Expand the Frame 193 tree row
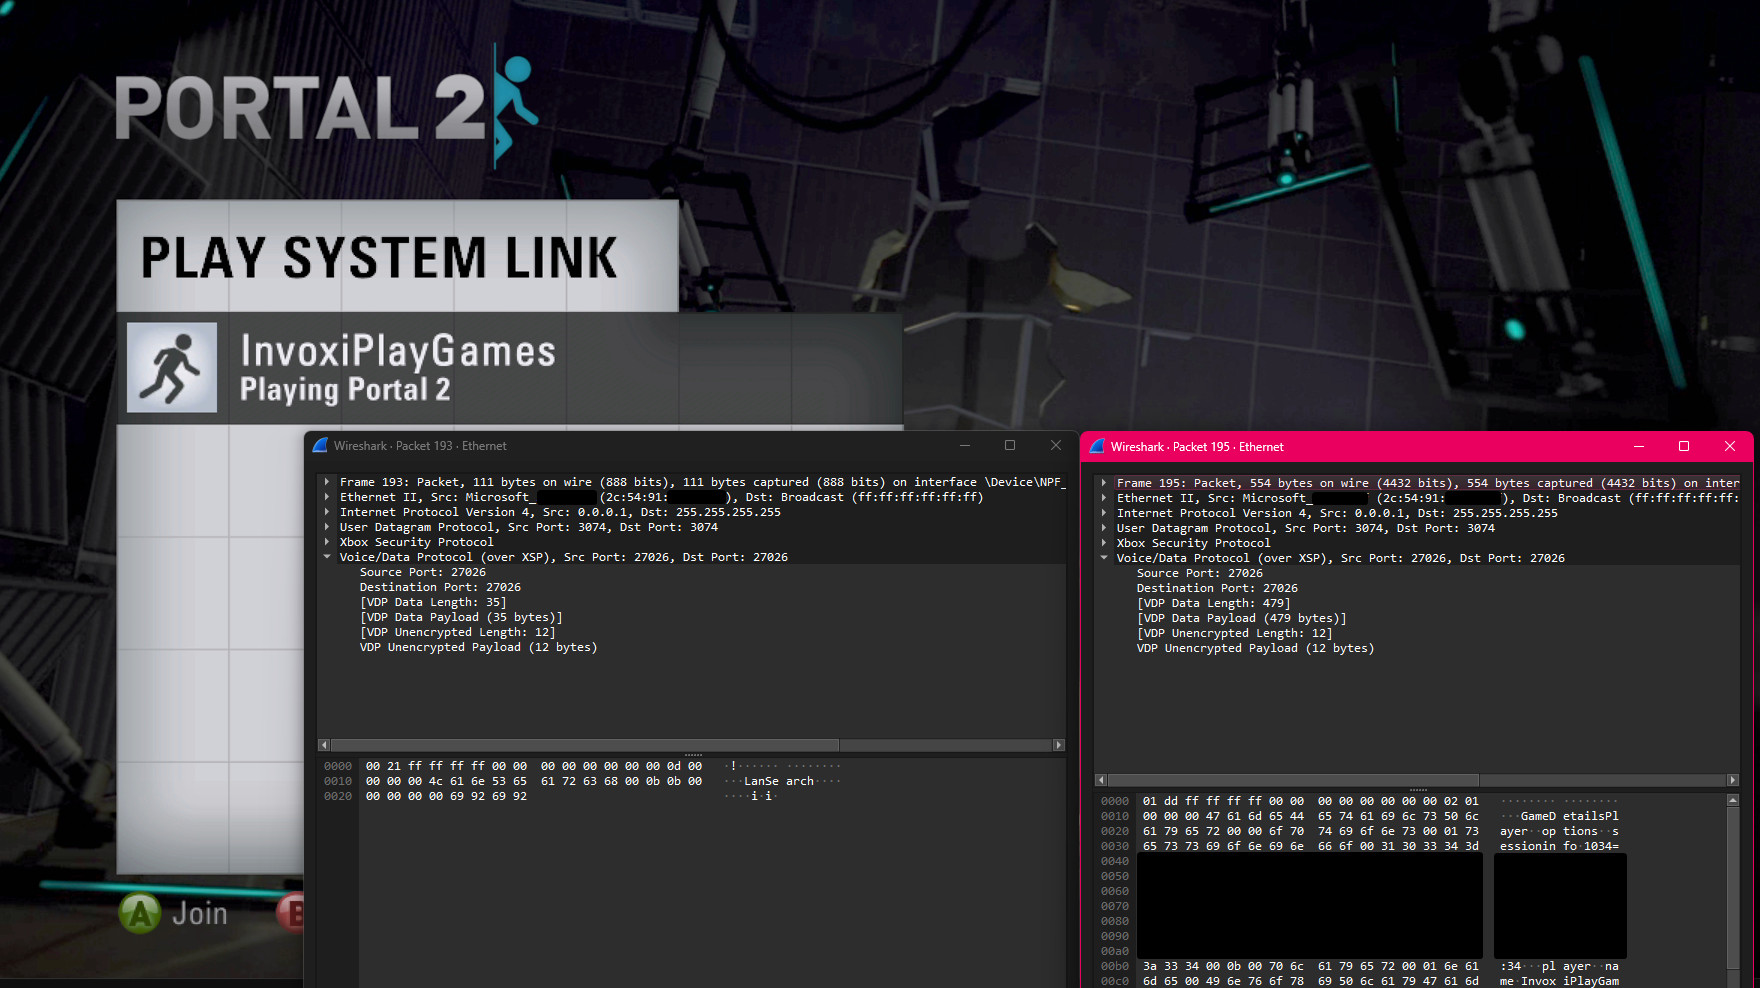Image resolution: width=1760 pixels, height=988 pixels. (327, 482)
